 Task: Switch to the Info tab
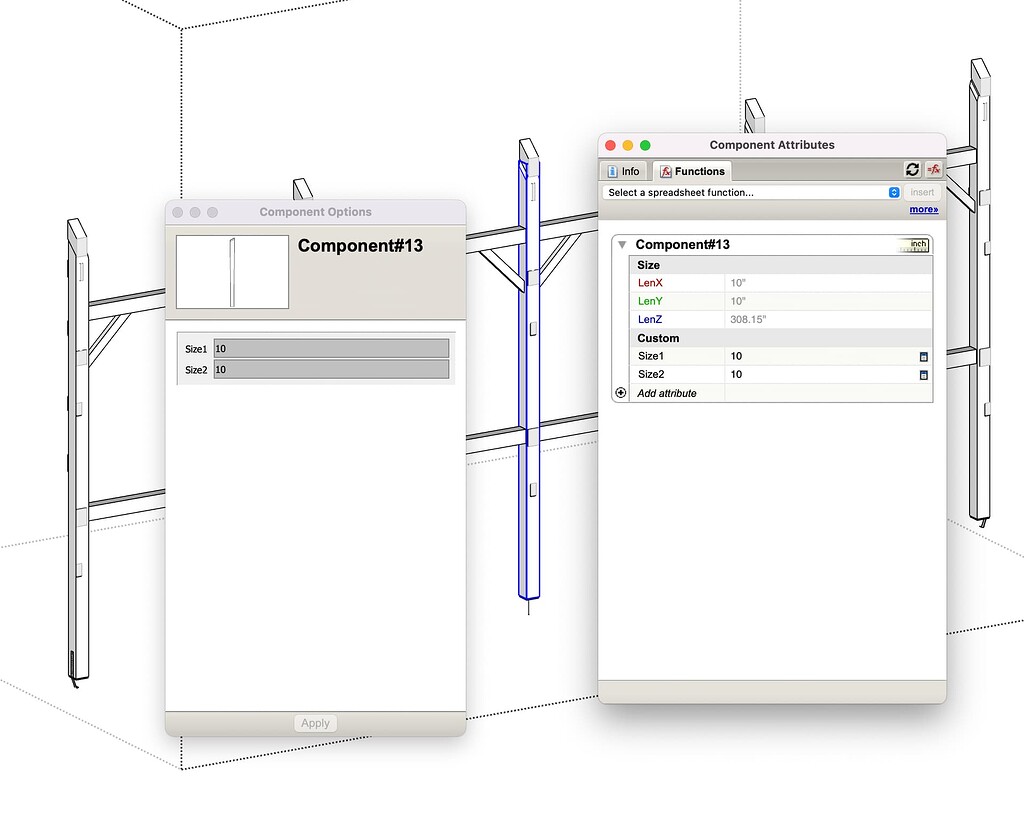(x=624, y=171)
